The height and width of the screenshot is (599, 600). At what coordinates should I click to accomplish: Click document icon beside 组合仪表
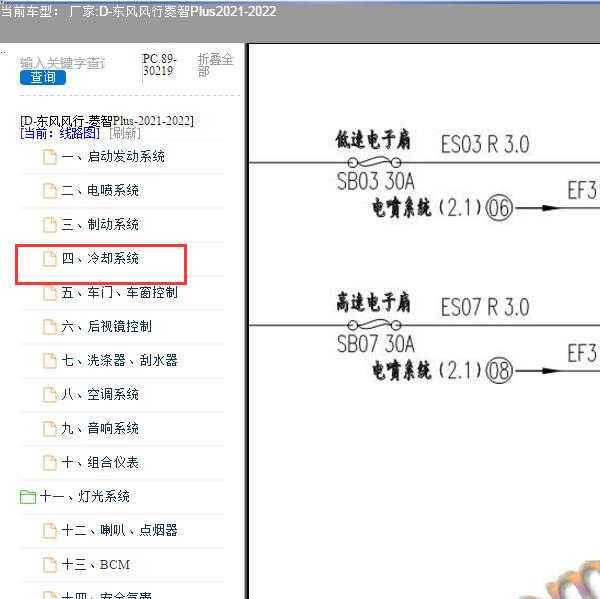(x=50, y=463)
